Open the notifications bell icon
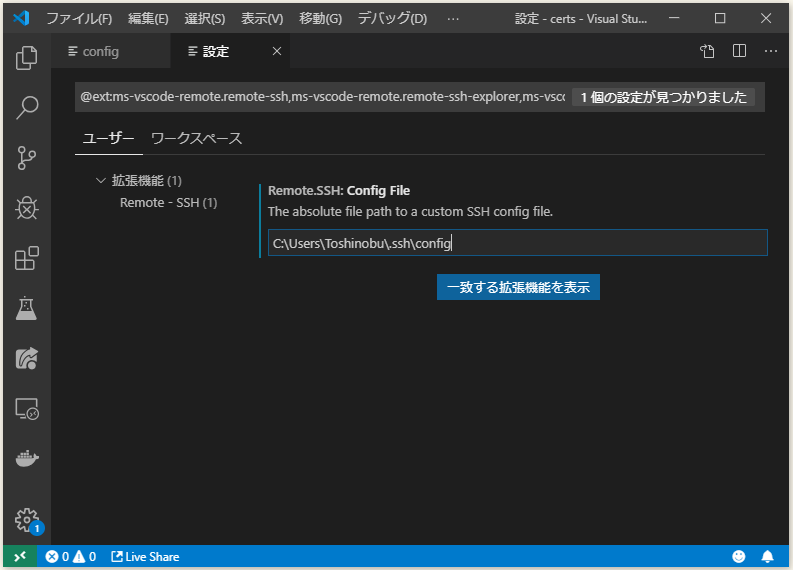793x570 pixels. tap(767, 557)
